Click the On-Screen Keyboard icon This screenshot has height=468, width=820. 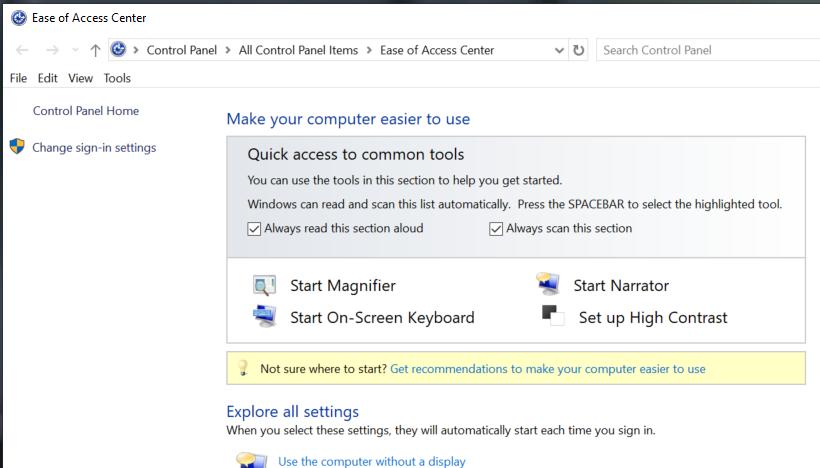click(x=265, y=316)
